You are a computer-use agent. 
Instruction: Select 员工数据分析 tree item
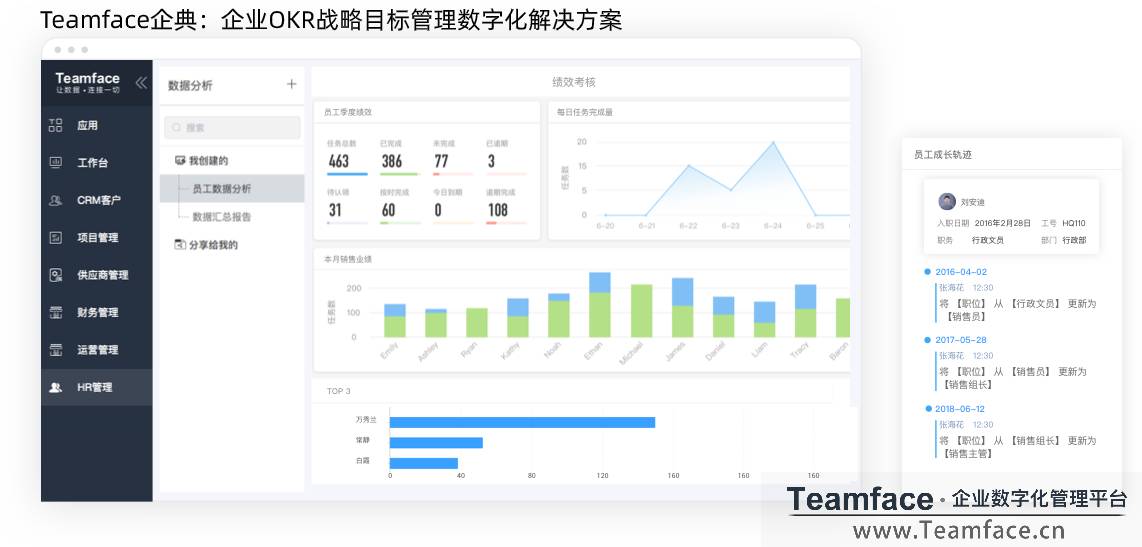click(232, 189)
